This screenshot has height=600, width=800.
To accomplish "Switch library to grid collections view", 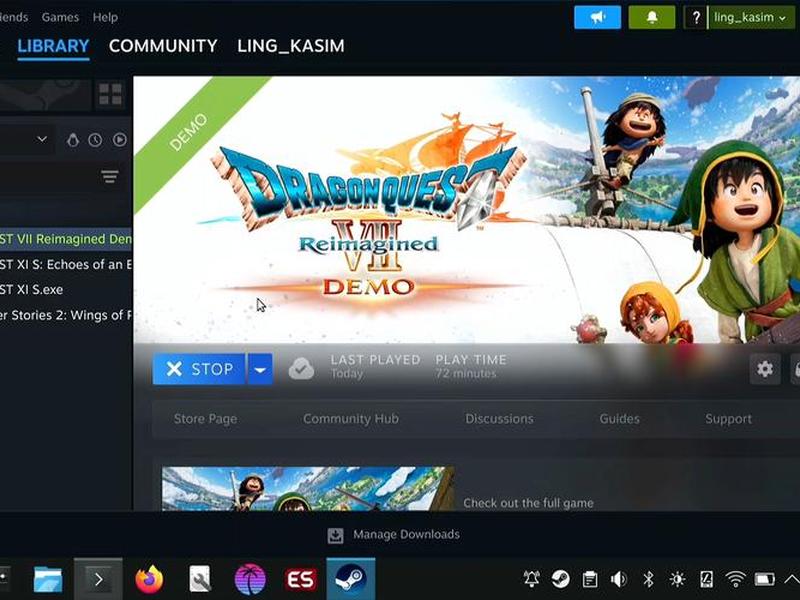I will point(110,94).
